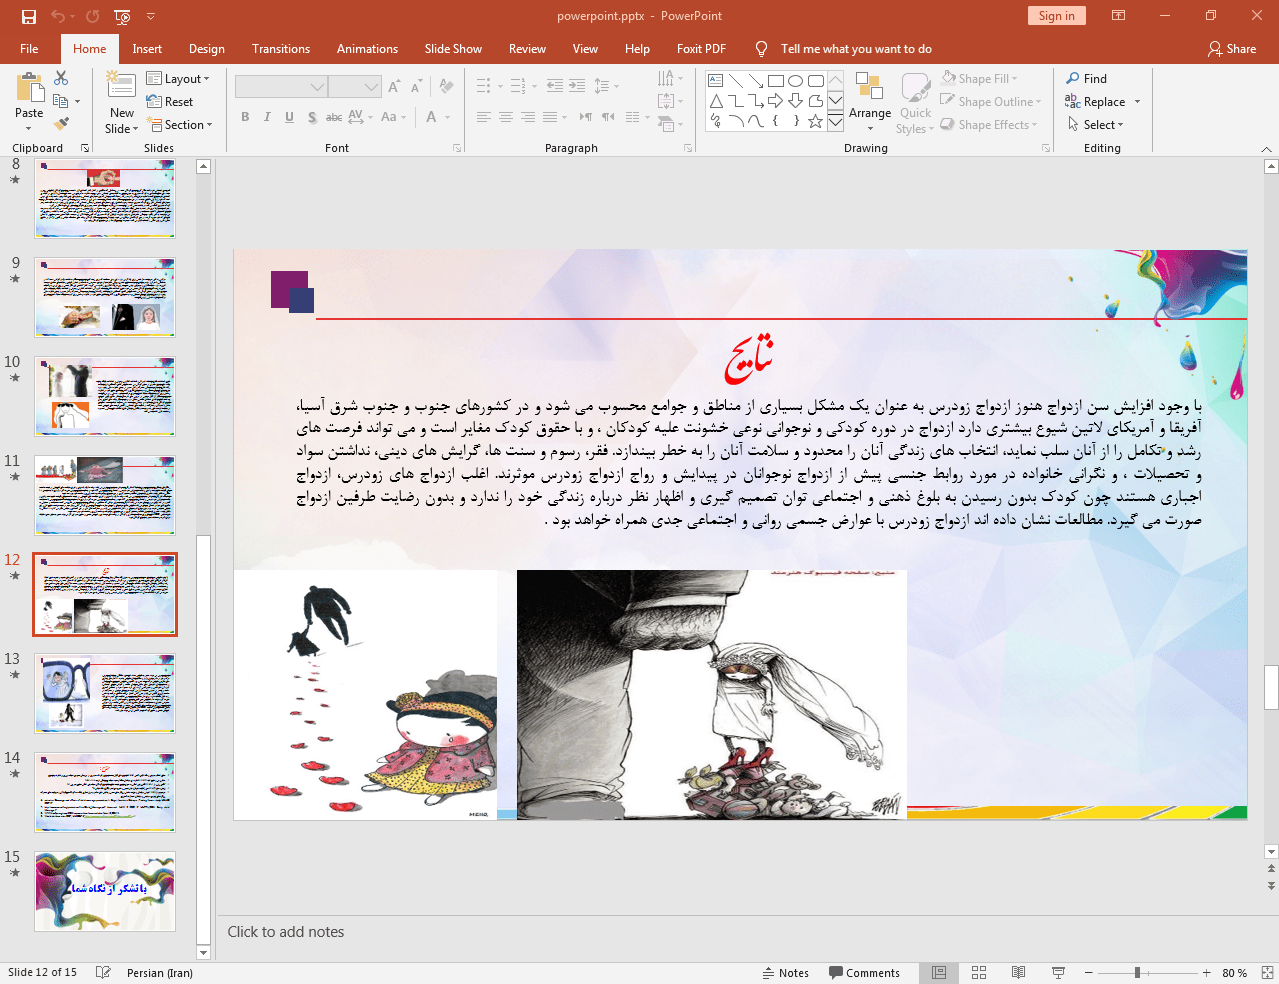The width and height of the screenshot is (1279, 984).
Task: Expand shapes gallery More arrow
Action: click(x=836, y=121)
